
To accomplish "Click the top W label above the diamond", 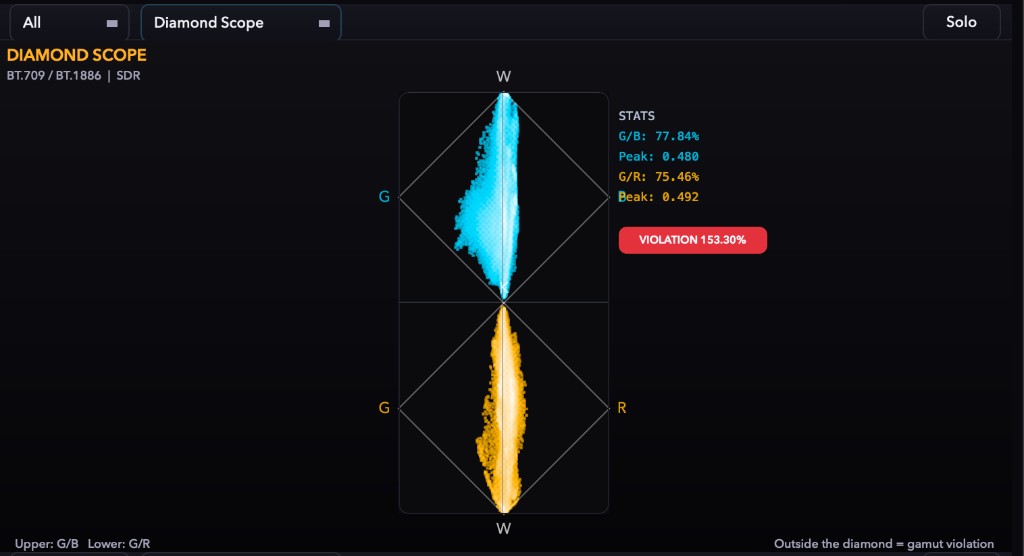I will coord(504,76).
